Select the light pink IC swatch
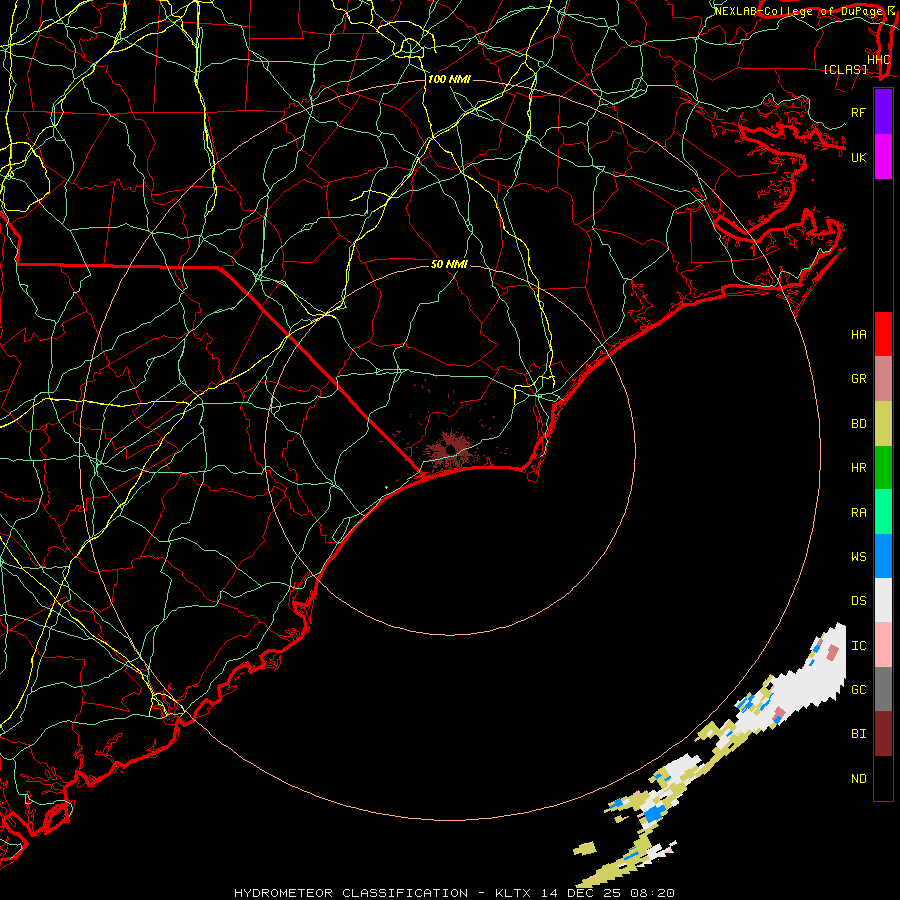Viewport: 900px width, 900px height. (883, 645)
